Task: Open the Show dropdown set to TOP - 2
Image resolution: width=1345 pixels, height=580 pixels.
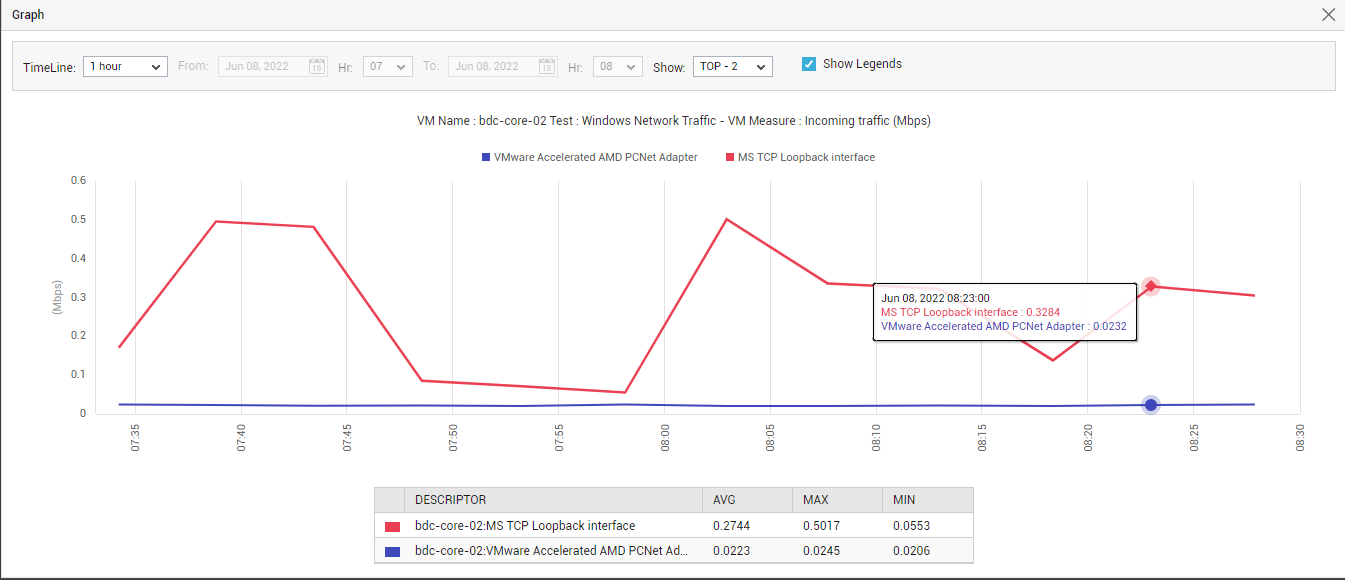Action: [733, 66]
